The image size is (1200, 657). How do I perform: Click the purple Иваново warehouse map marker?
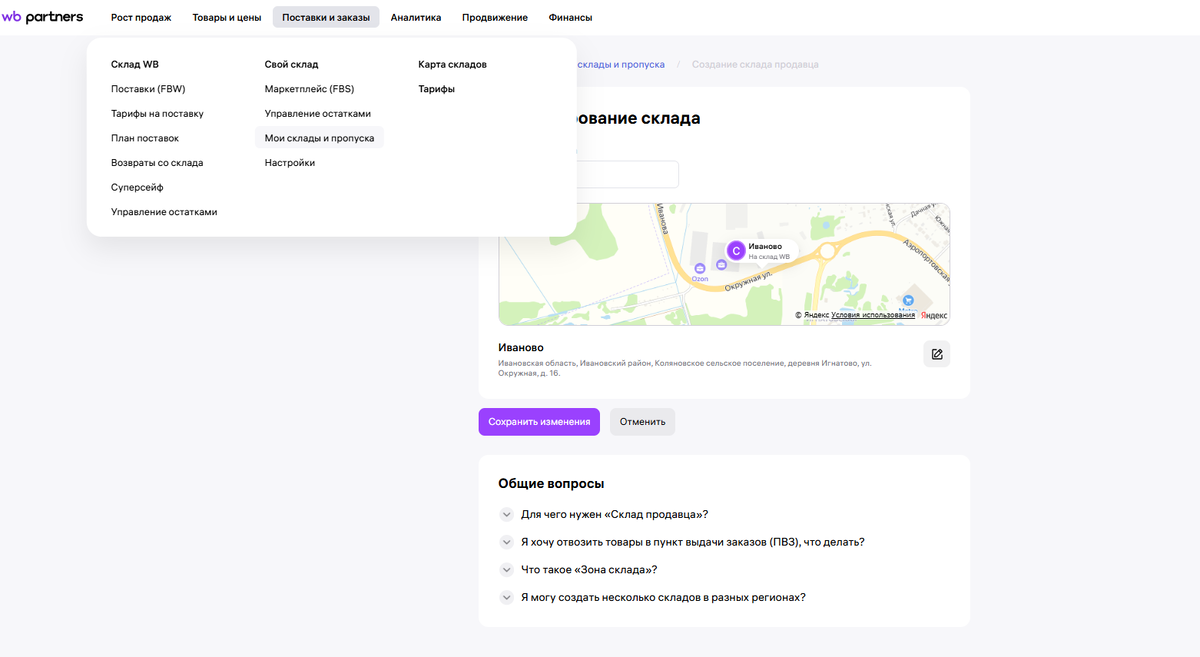click(x=736, y=251)
